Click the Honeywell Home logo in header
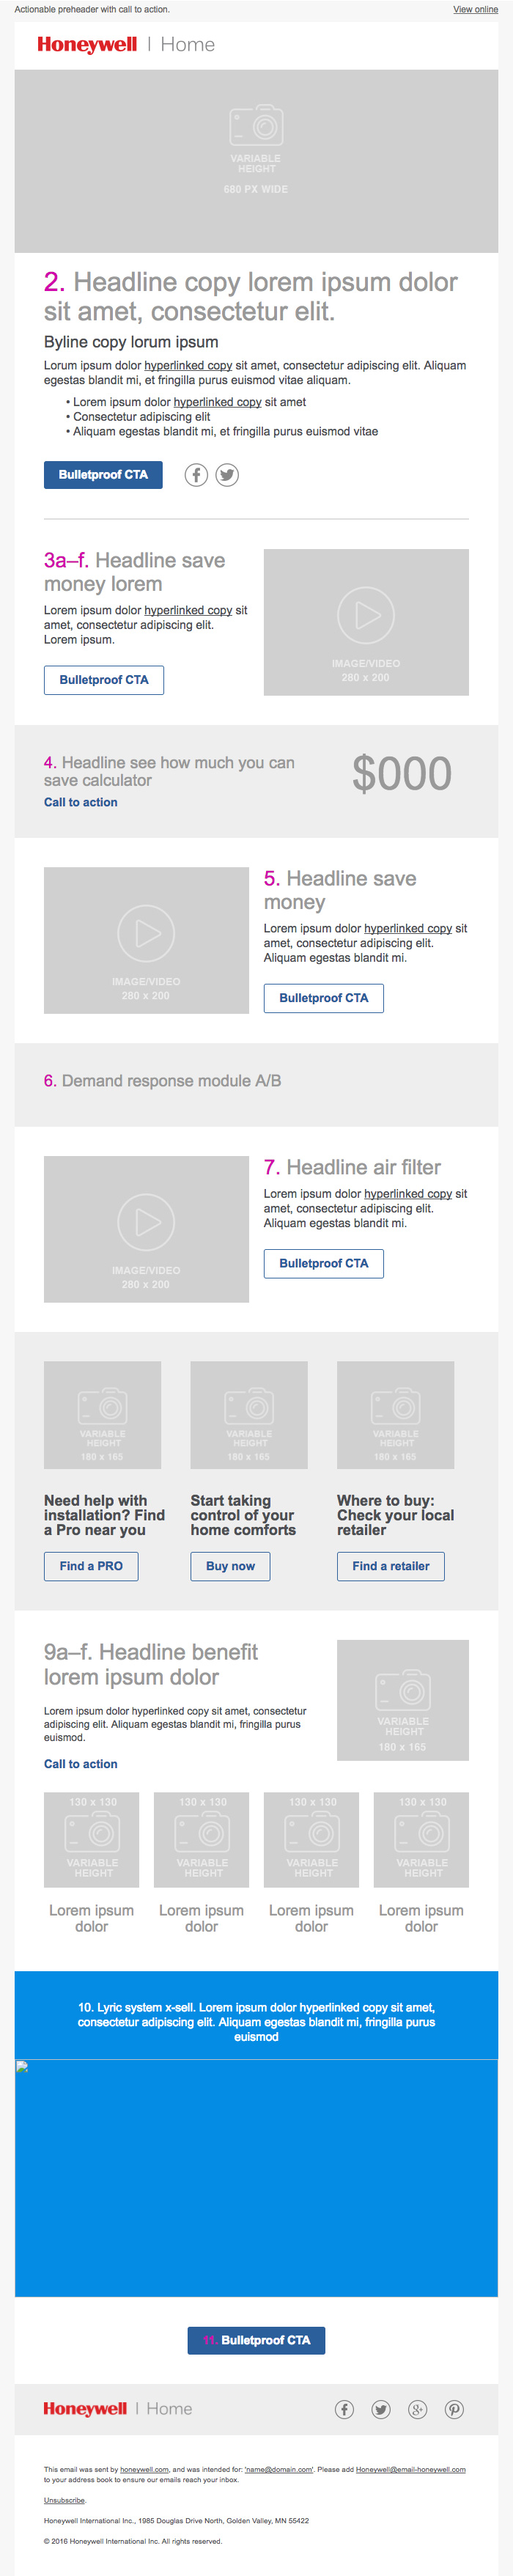 tap(126, 45)
